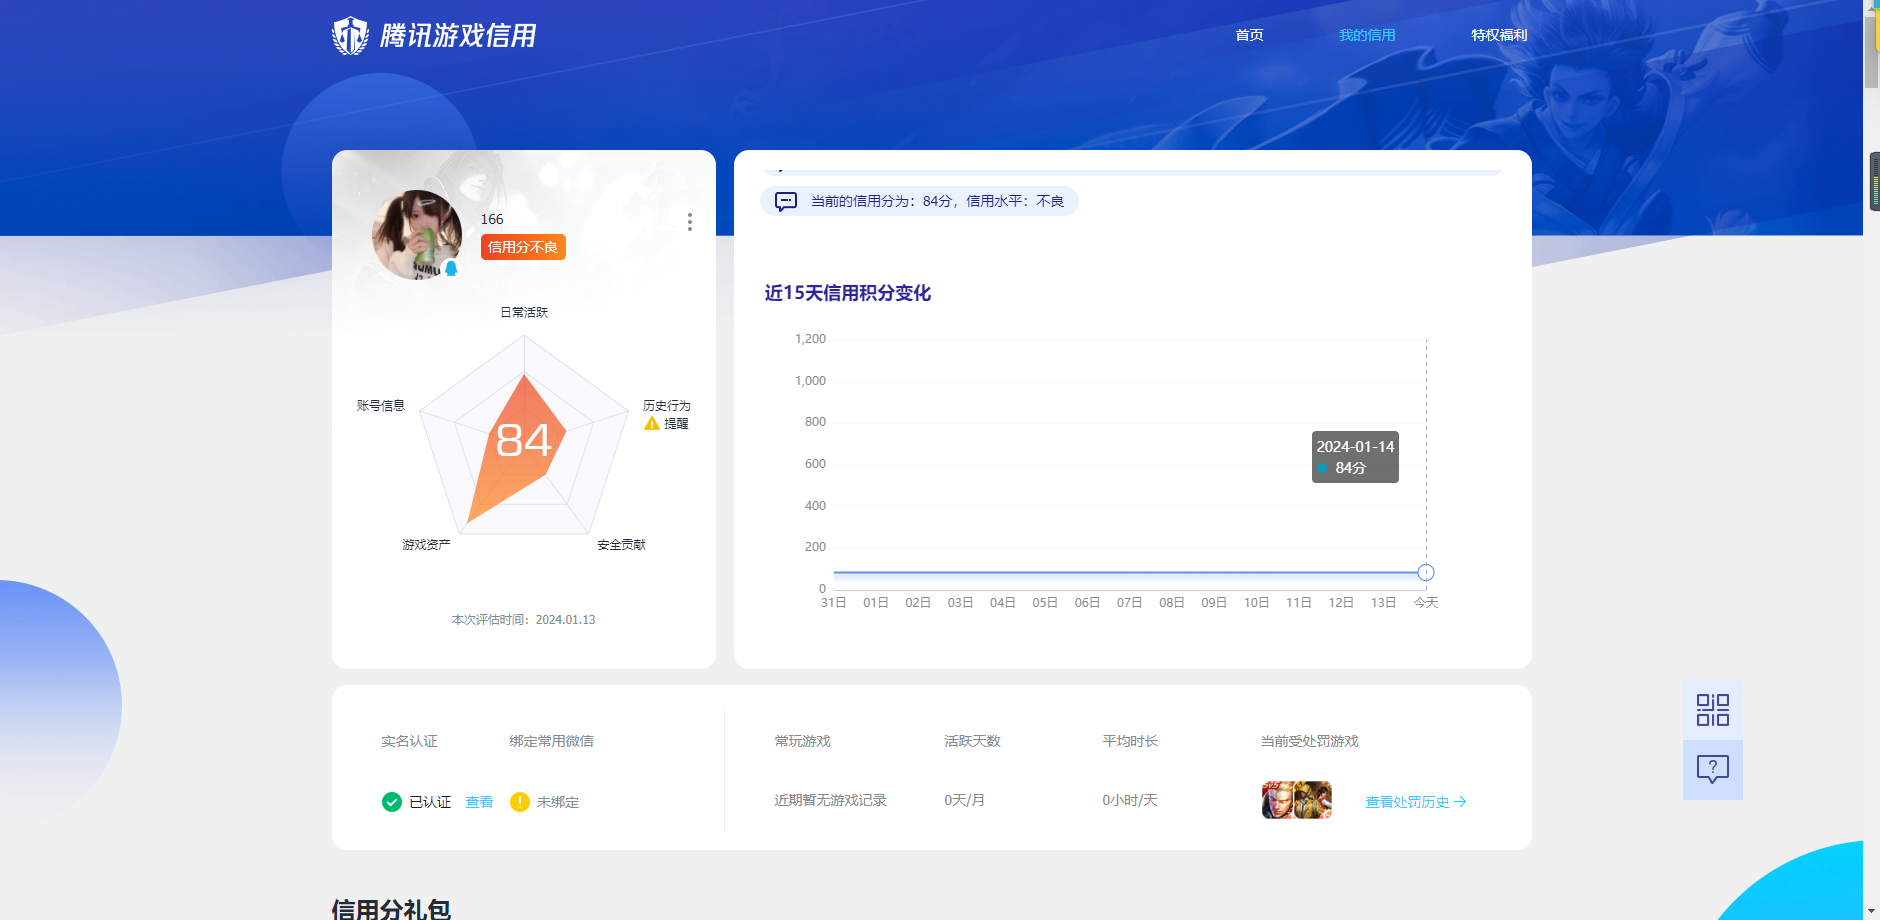Click the 2024-01-14 chart tooltip

point(1355,457)
